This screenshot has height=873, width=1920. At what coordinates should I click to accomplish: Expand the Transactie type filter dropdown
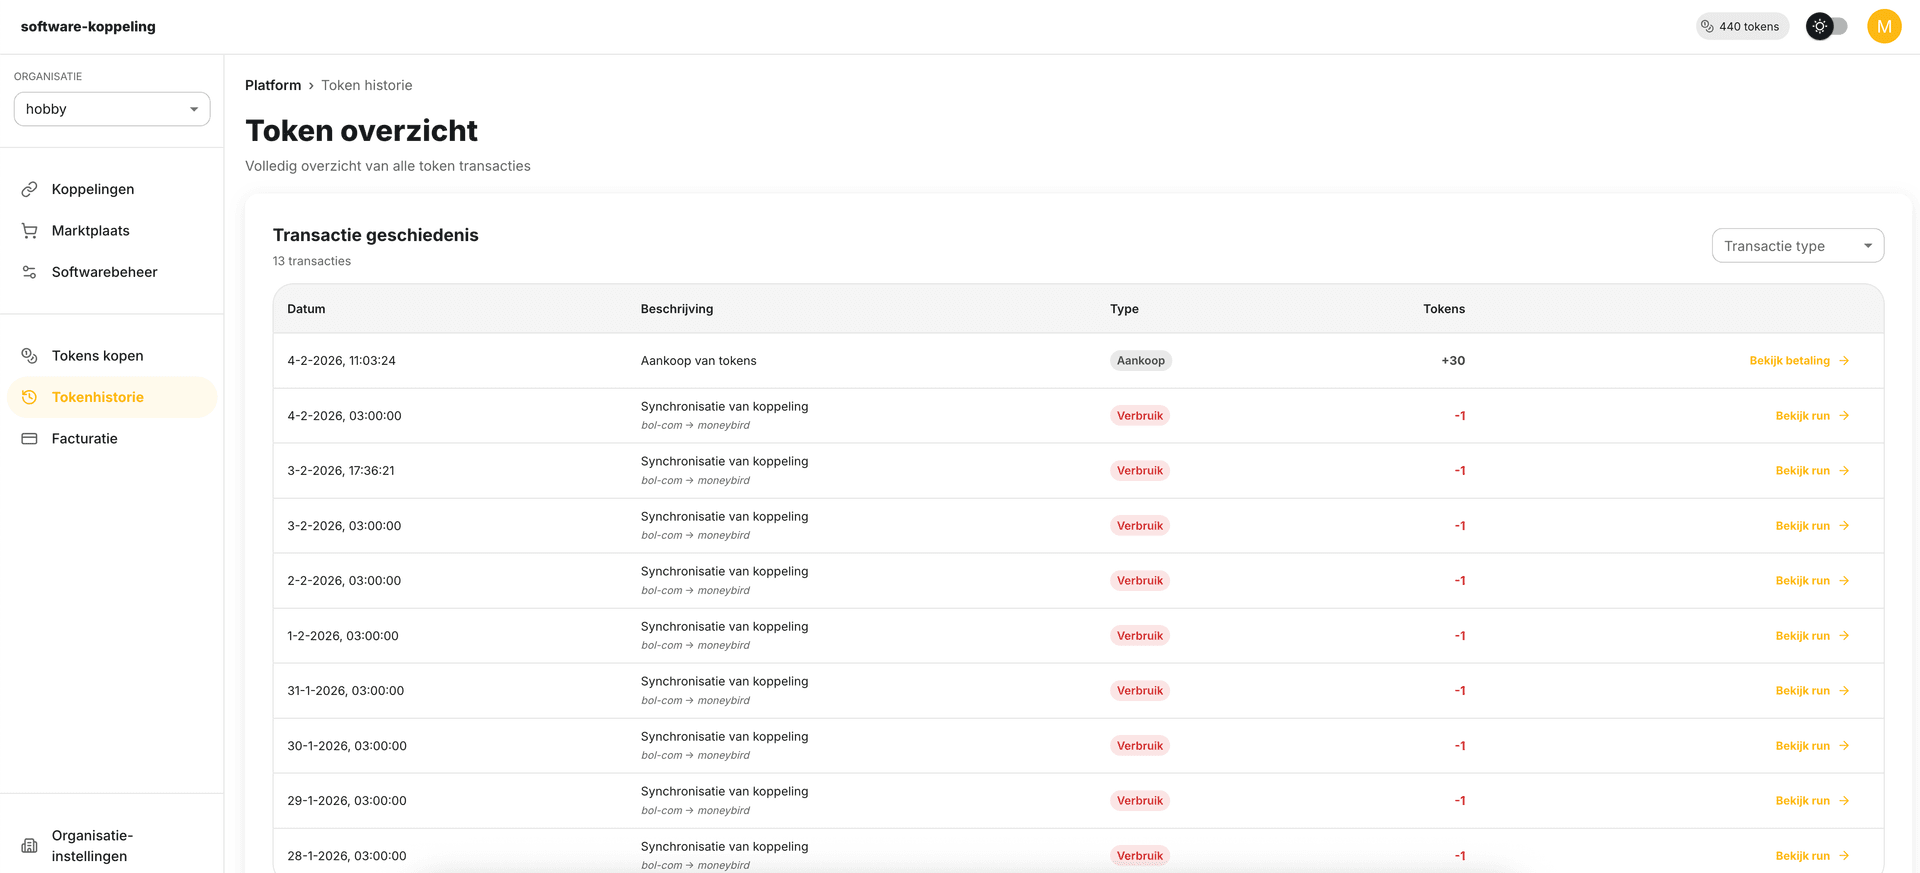tap(1797, 246)
